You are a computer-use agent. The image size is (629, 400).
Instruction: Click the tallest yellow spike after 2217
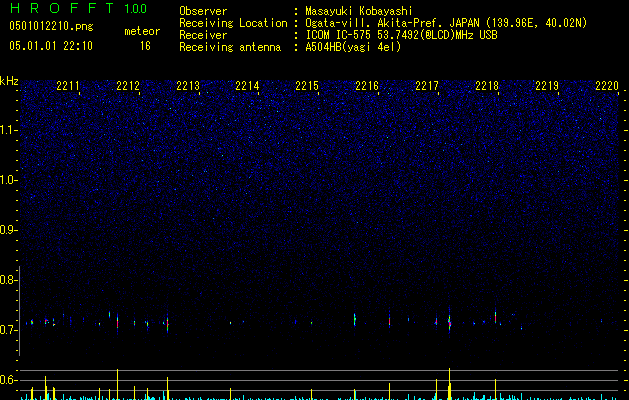pyautogui.click(x=450, y=384)
